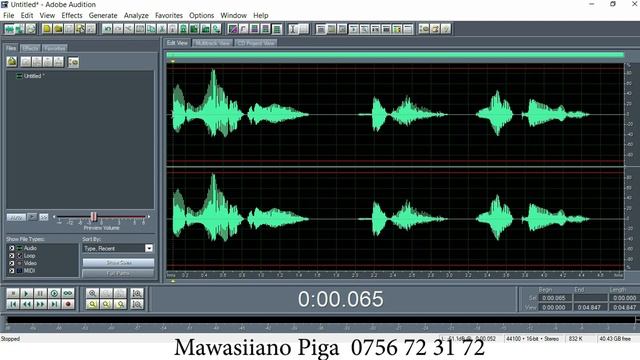The height and width of the screenshot is (360, 640).
Task: Click the red Record button
Action: pos(68,304)
